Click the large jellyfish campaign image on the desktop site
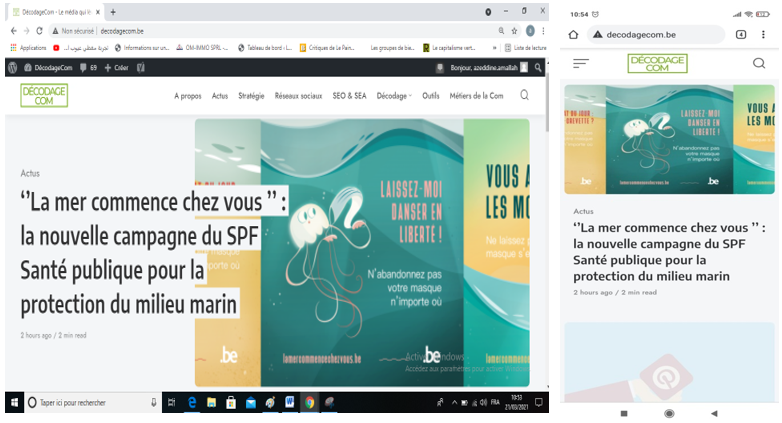 pos(362,252)
